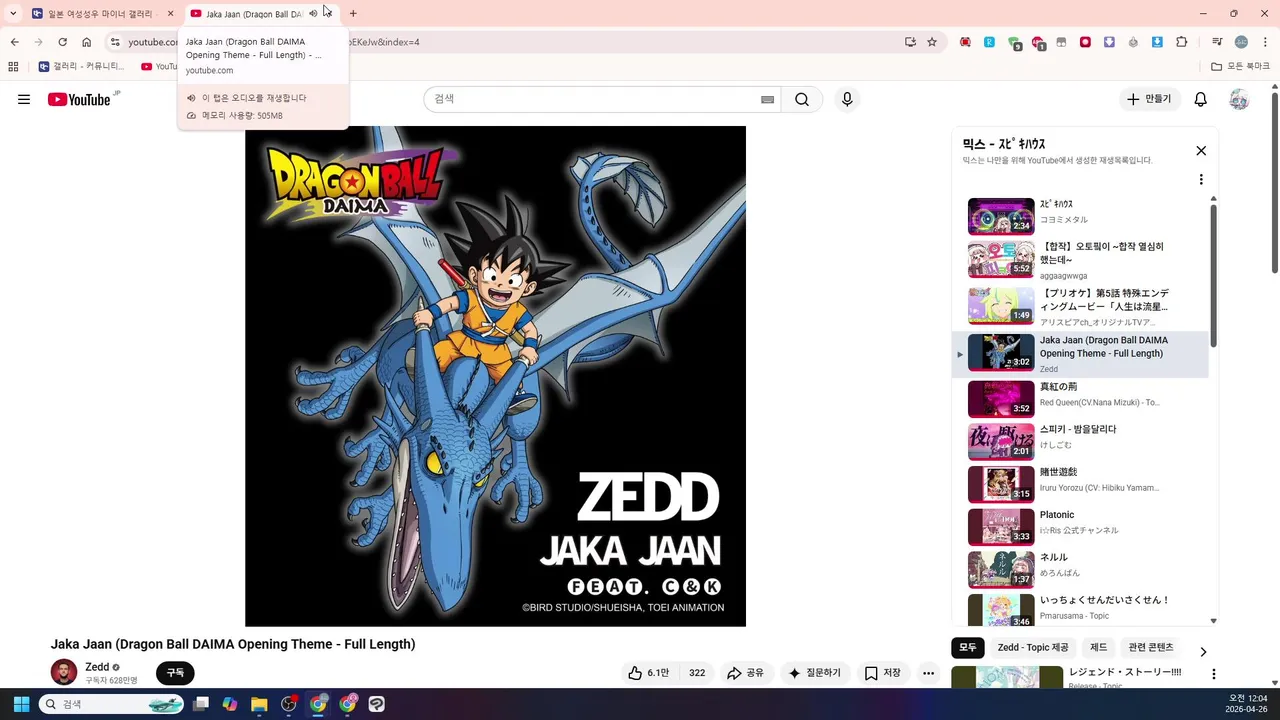1280x720 pixels.
Task: Subscribe to Zedd with 구독 button
Action: 175,673
